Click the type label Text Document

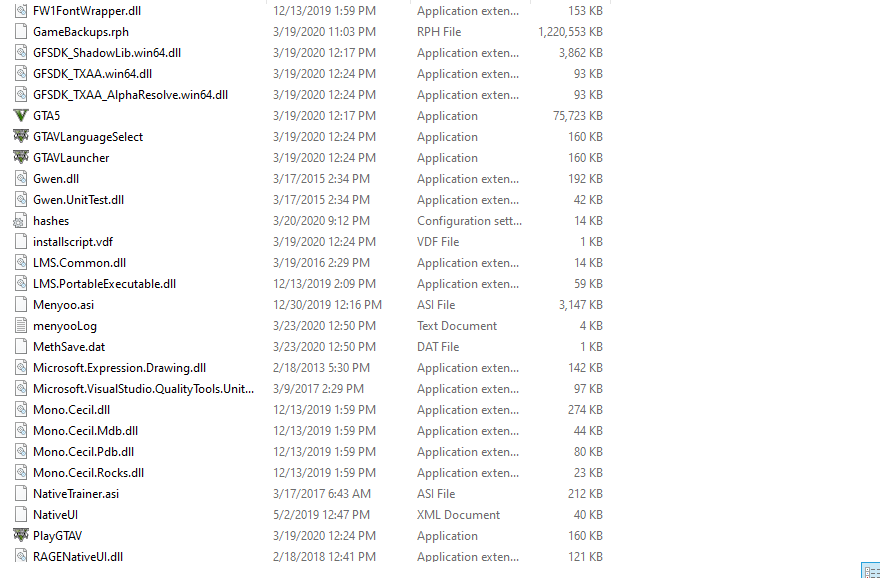pos(457,325)
